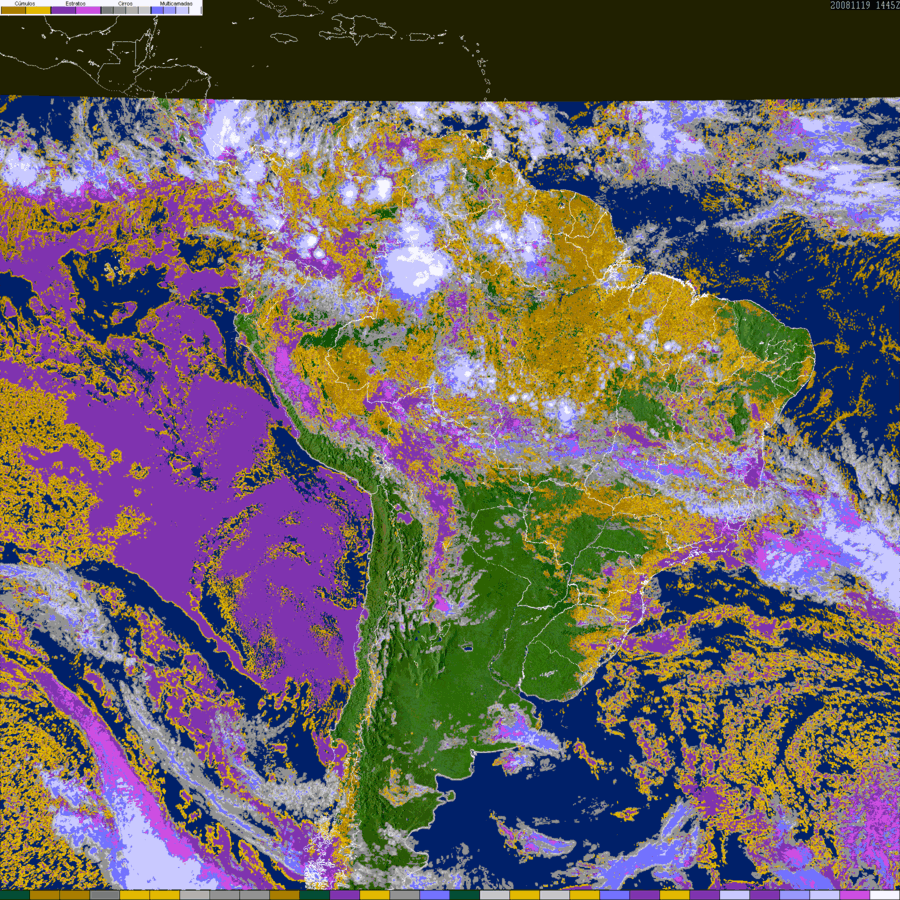
Task: Click the Multicamadas legend label
Action: point(176,3)
